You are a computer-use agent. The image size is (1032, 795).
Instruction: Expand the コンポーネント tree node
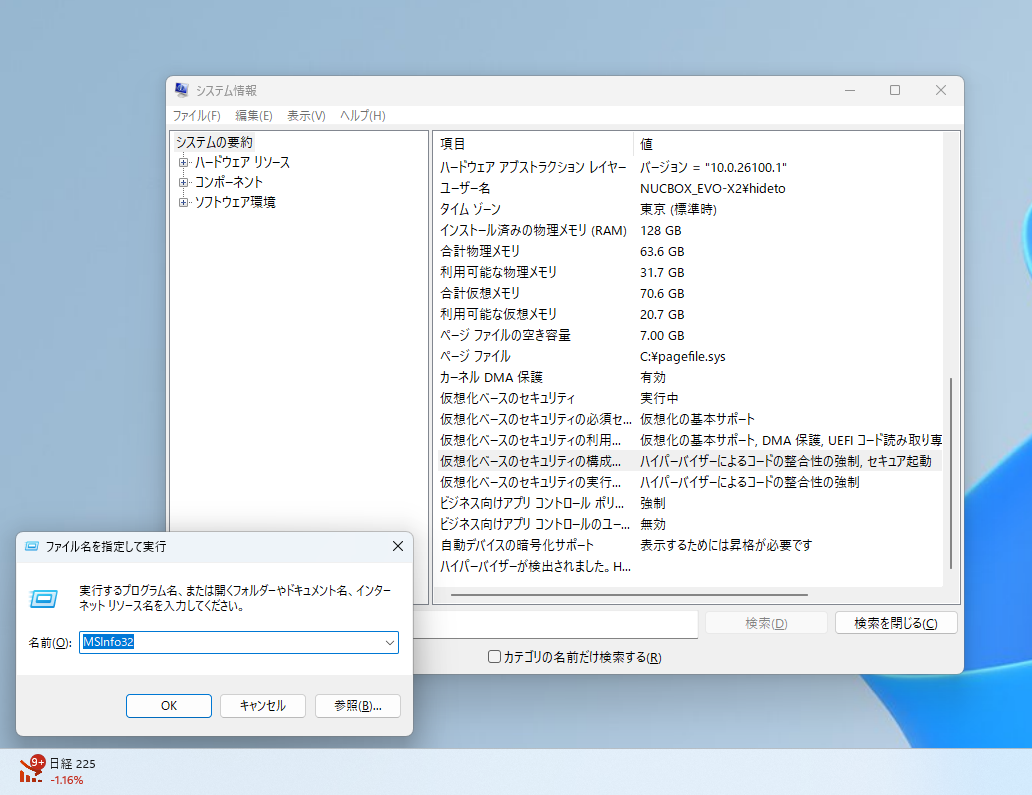[182, 183]
